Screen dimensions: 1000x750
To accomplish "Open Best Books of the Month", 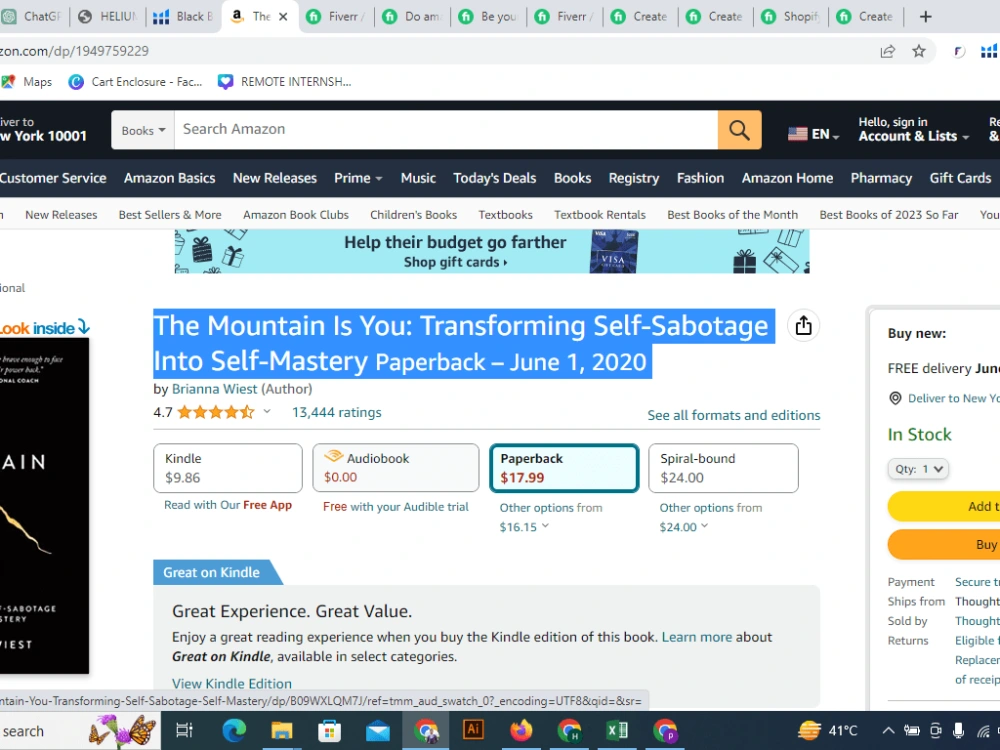I will 732,215.
